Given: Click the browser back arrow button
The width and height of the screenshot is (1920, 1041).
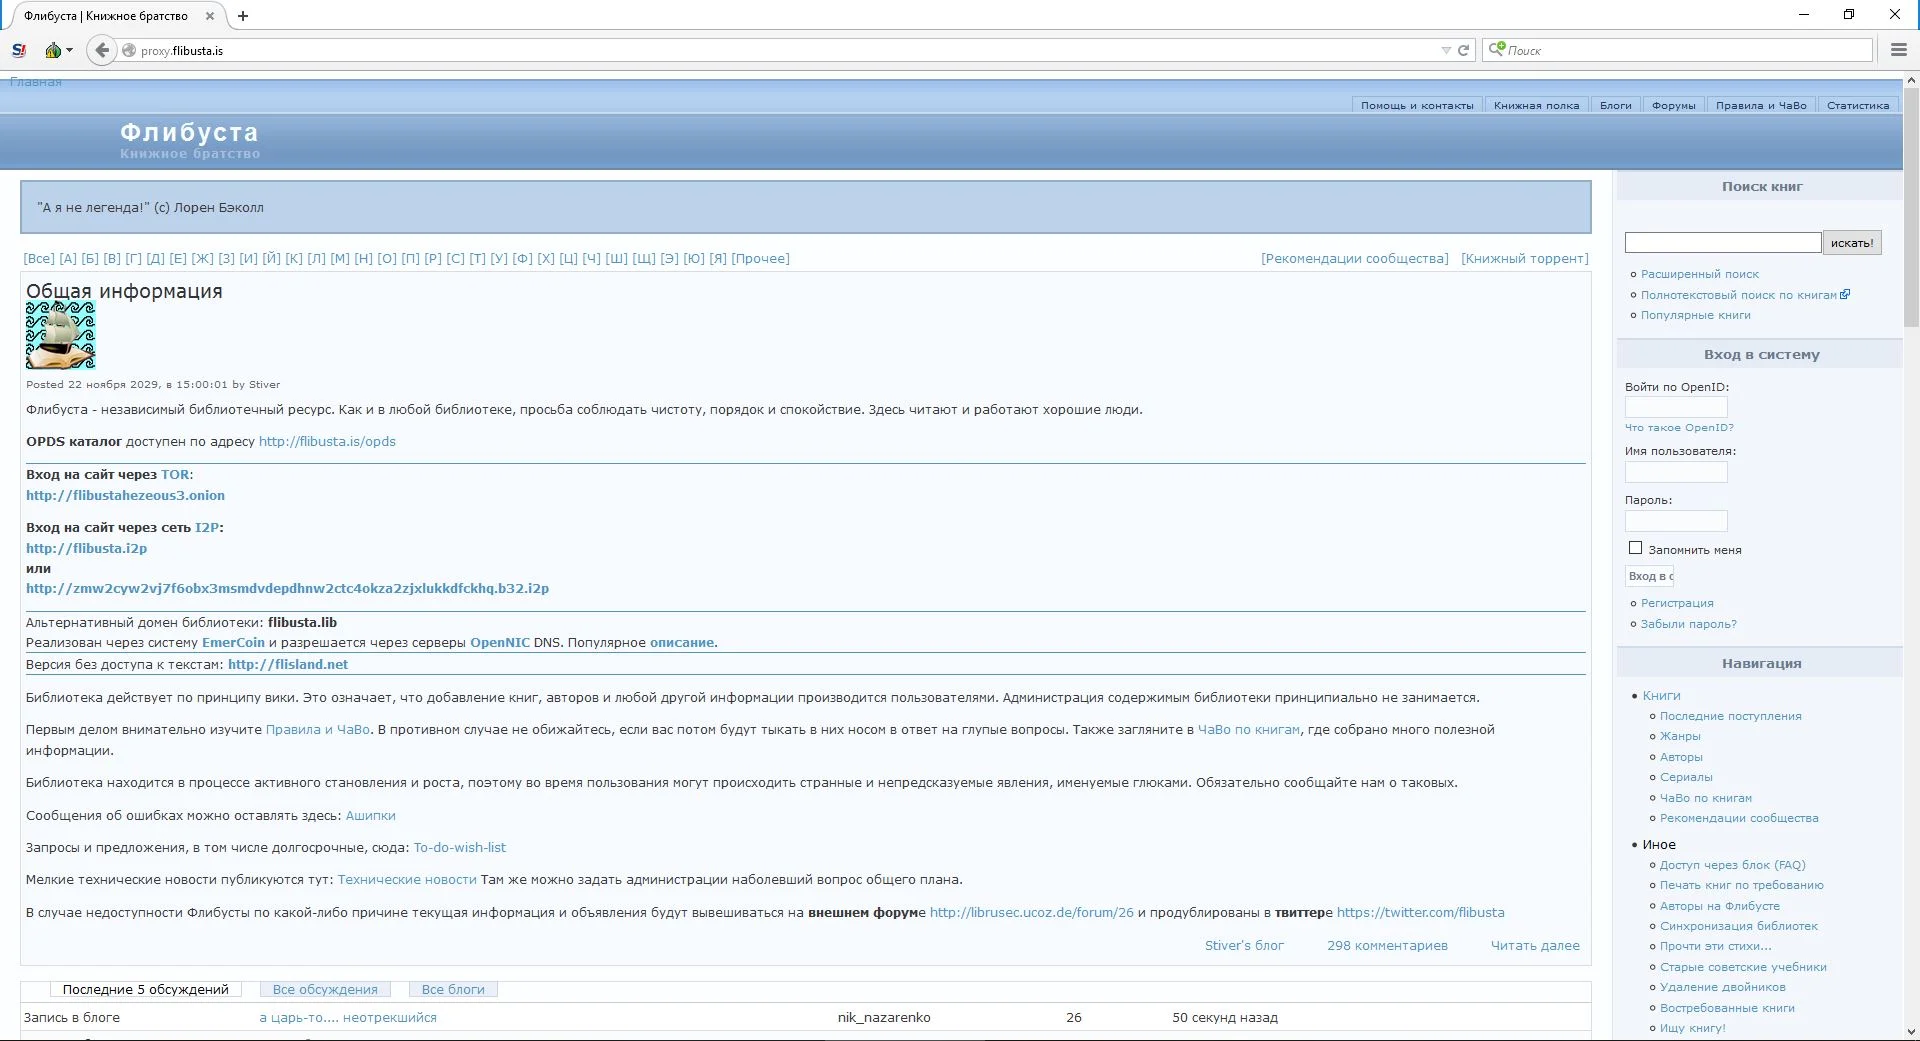Looking at the screenshot, I should click(x=102, y=50).
